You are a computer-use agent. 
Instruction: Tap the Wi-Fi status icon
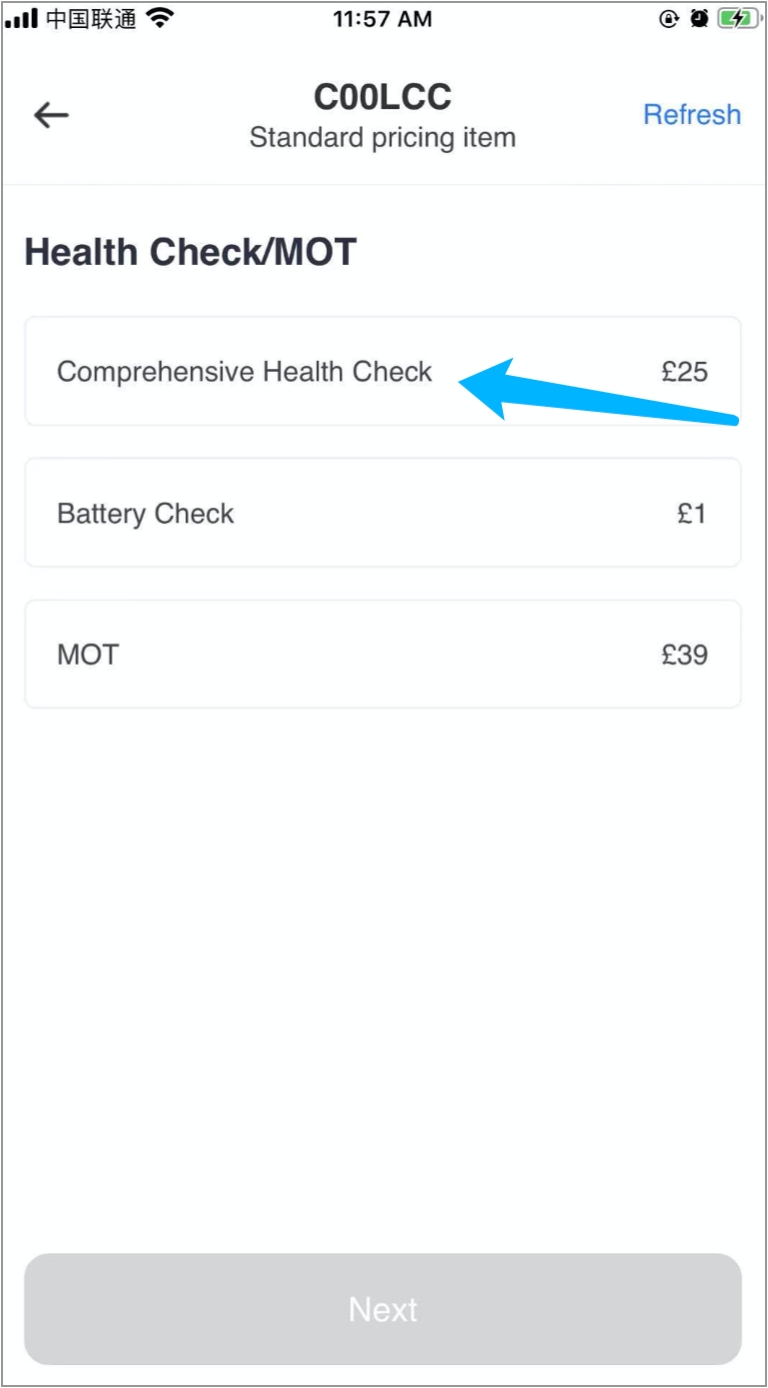click(159, 18)
